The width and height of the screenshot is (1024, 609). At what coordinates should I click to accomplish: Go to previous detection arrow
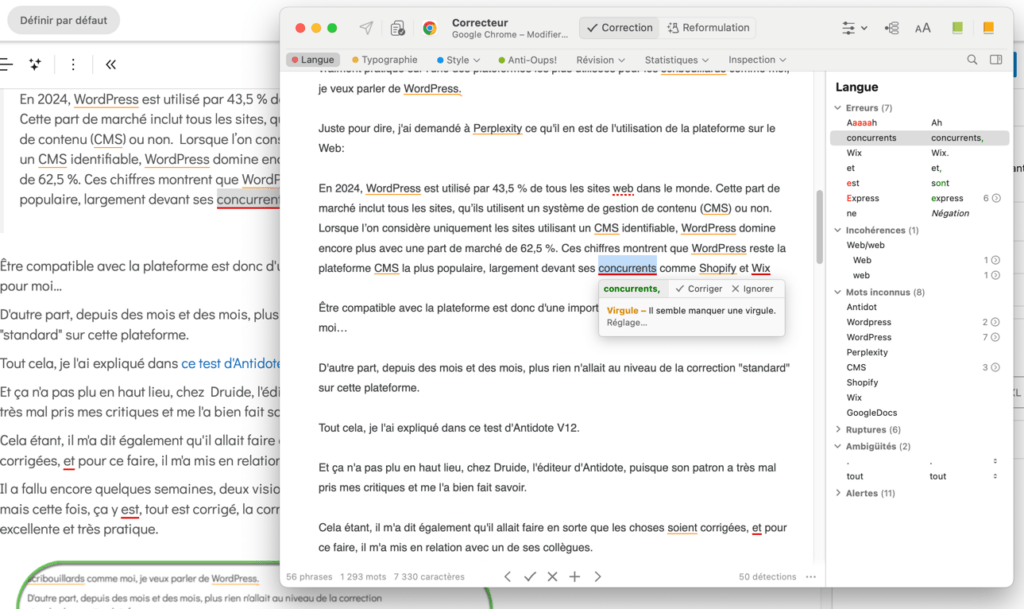507,576
